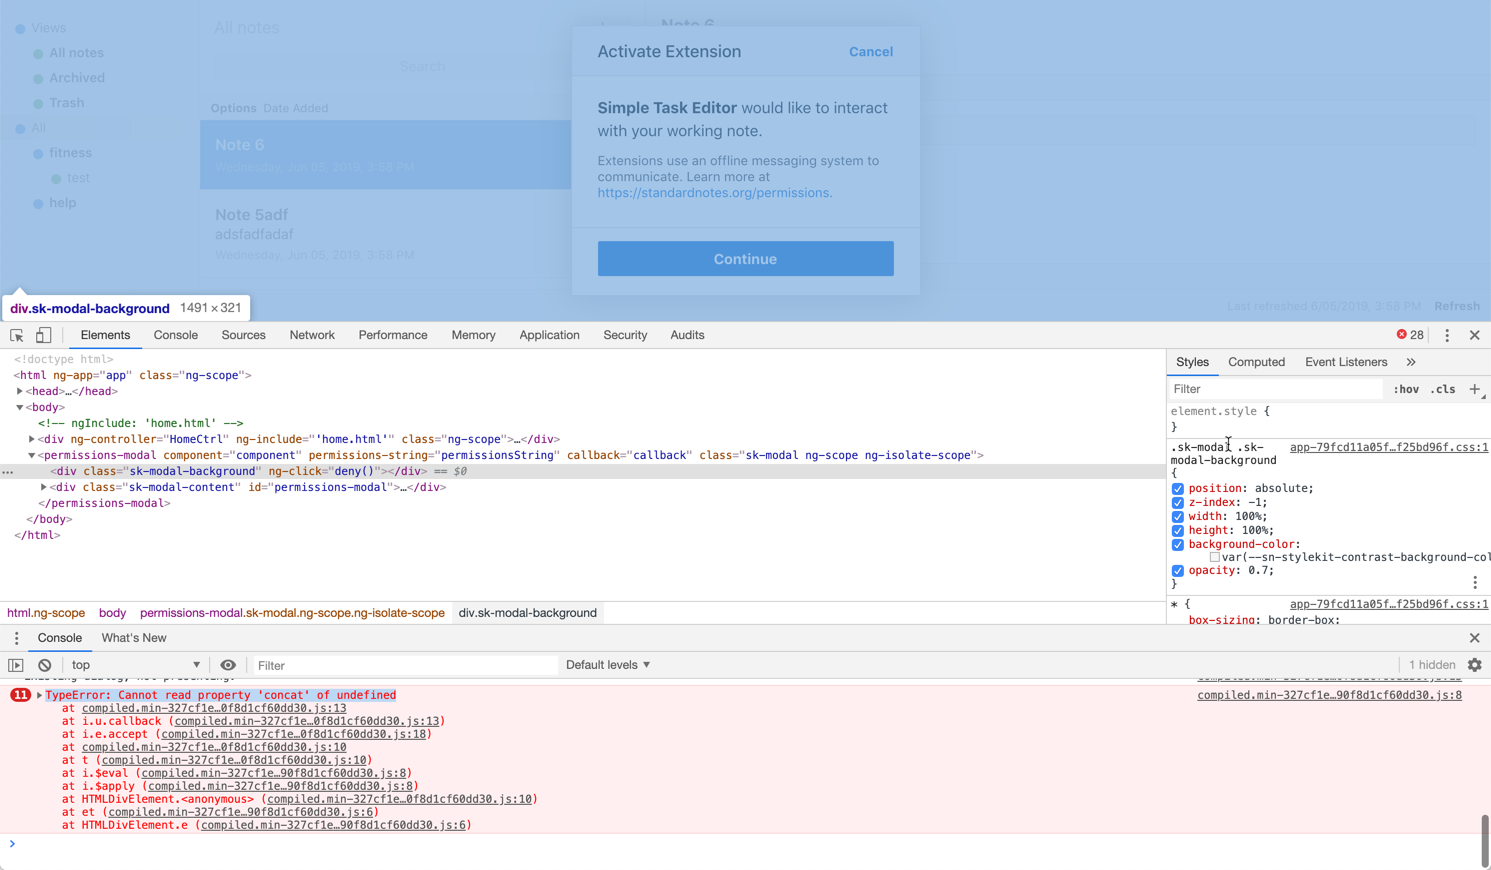Viewport: 1491px width, 870px height.
Task: Uncheck the opacity: 0.7 property
Action: 1178,571
